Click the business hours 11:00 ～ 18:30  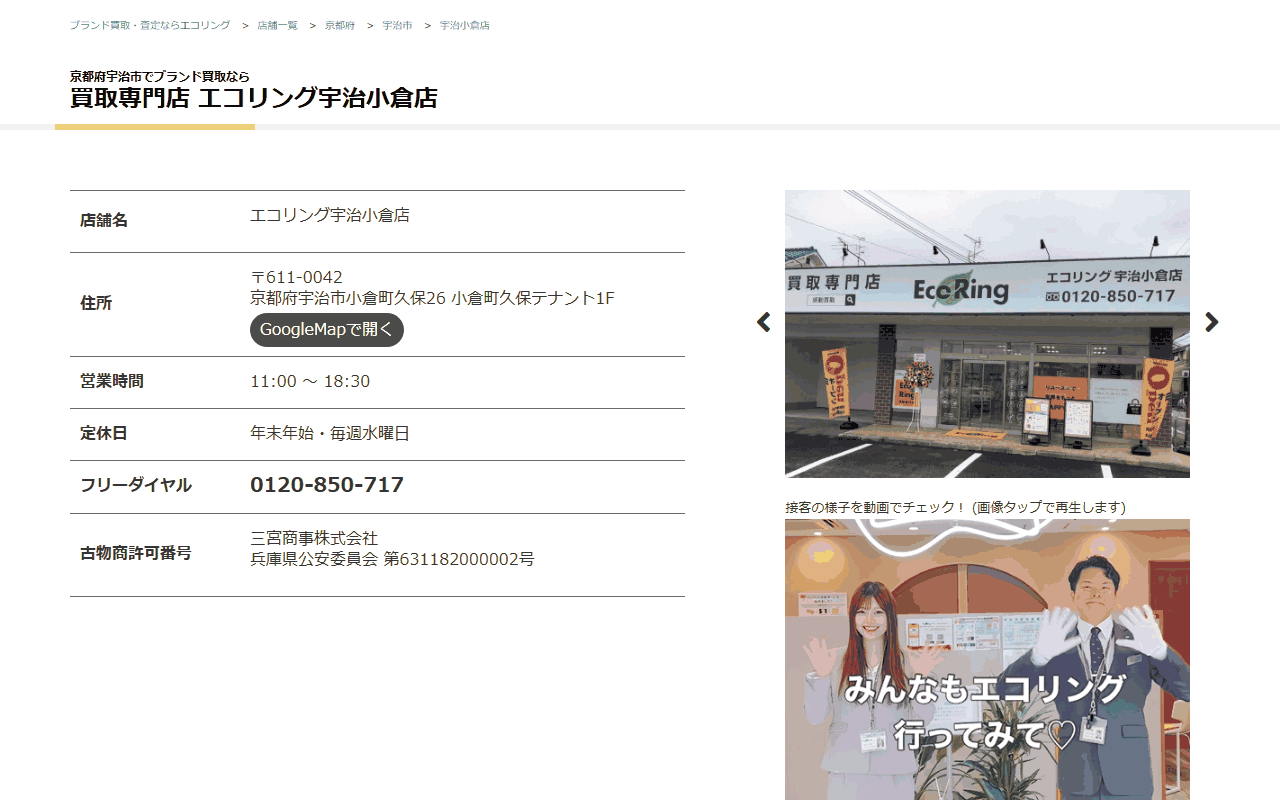310,381
